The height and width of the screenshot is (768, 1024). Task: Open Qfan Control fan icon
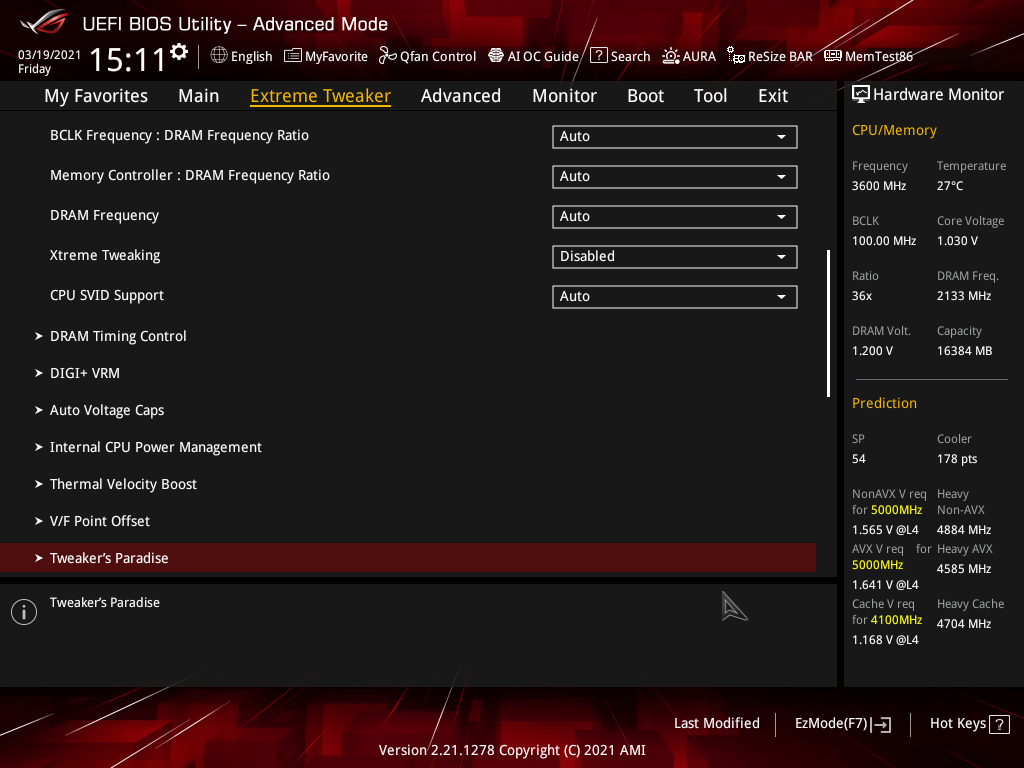[x=388, y=56]
